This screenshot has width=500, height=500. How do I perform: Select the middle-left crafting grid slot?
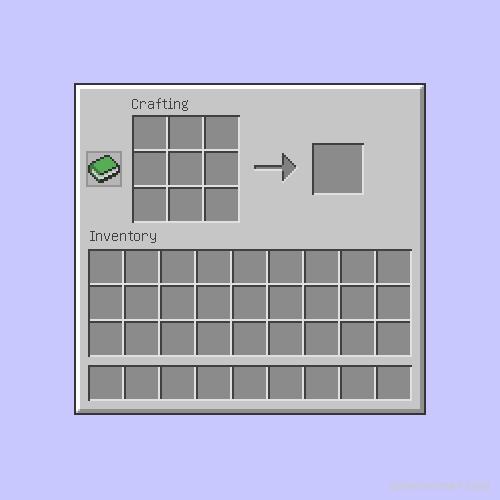pyautogui.click(x=150, y=169)
